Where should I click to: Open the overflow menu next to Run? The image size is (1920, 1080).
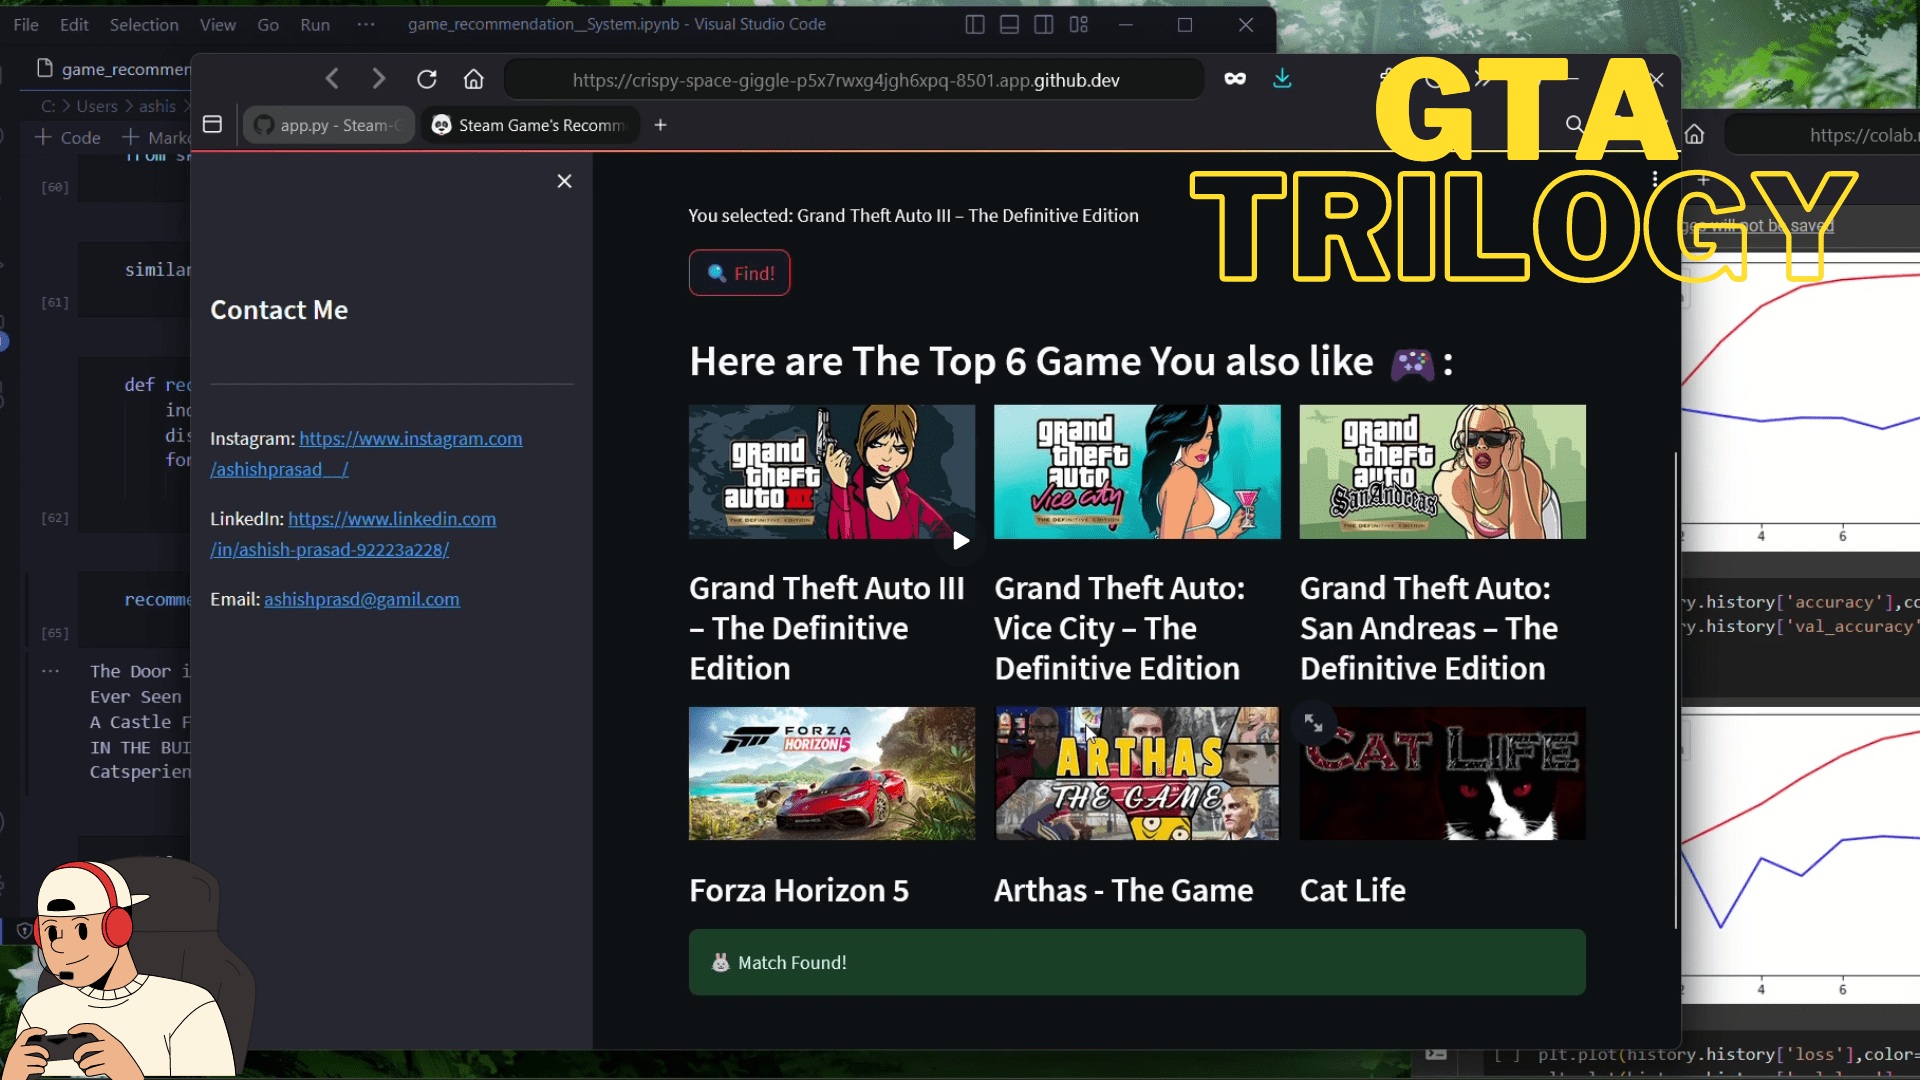coord(365,24)
